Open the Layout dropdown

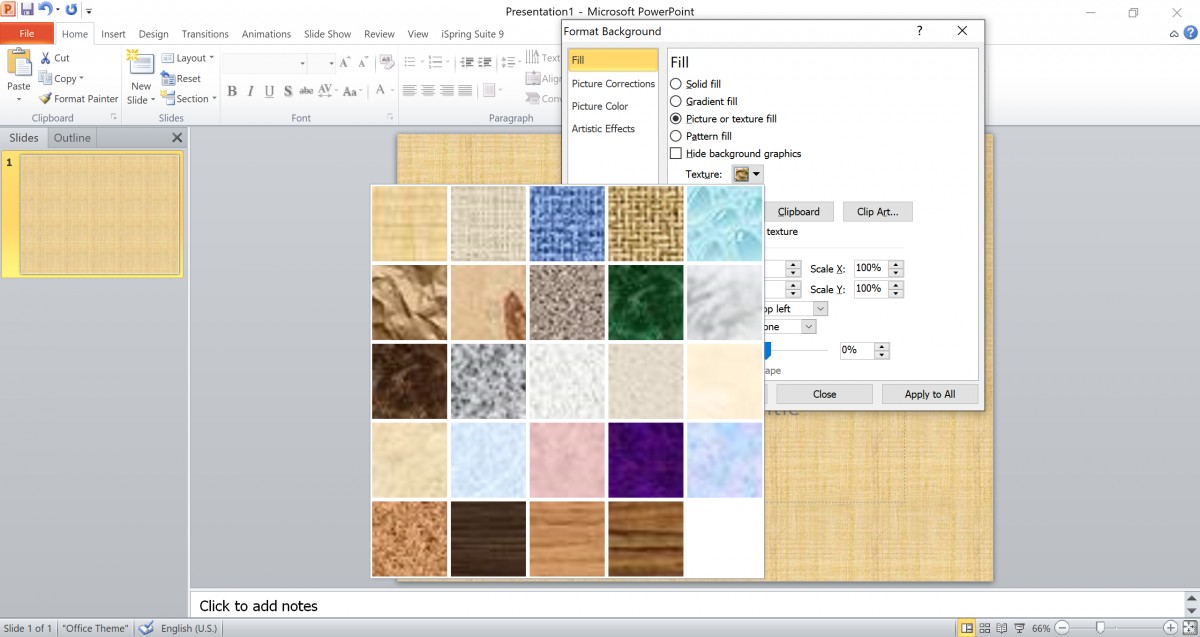point(188,57)
